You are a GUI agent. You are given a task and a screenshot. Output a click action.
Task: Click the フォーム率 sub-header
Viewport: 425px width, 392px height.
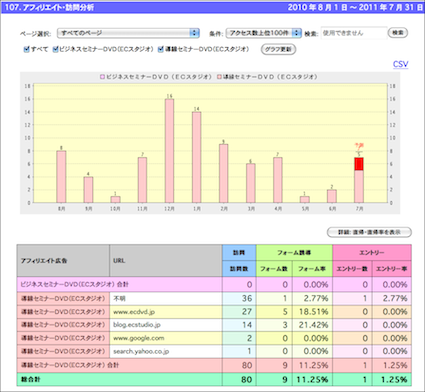[x=312, y=269]
